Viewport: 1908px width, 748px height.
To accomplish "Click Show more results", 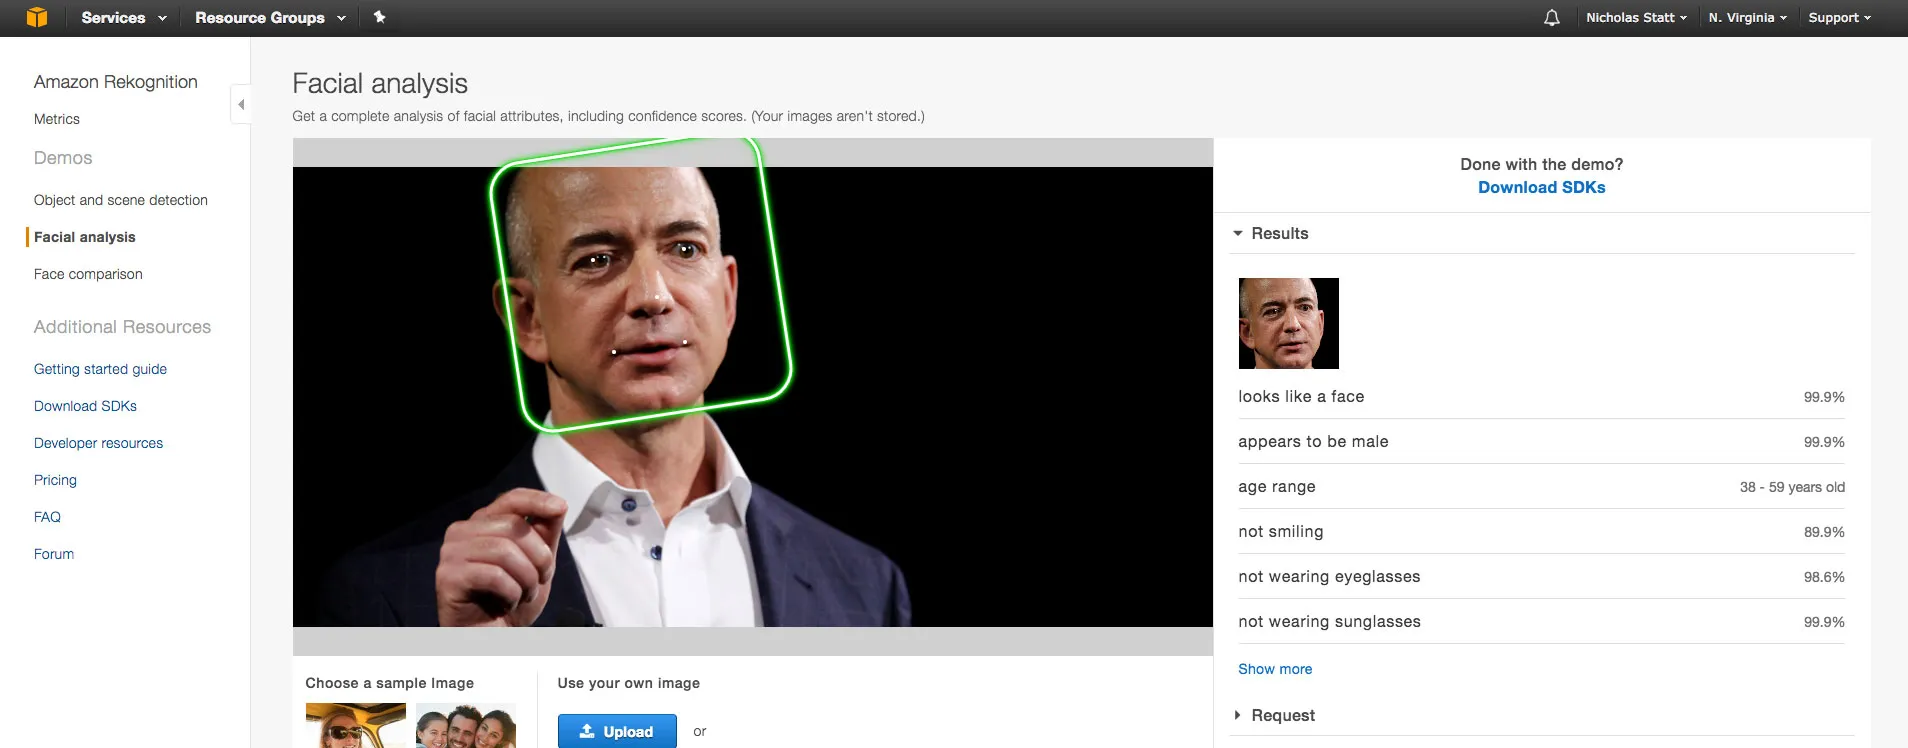I will 1275,669.
